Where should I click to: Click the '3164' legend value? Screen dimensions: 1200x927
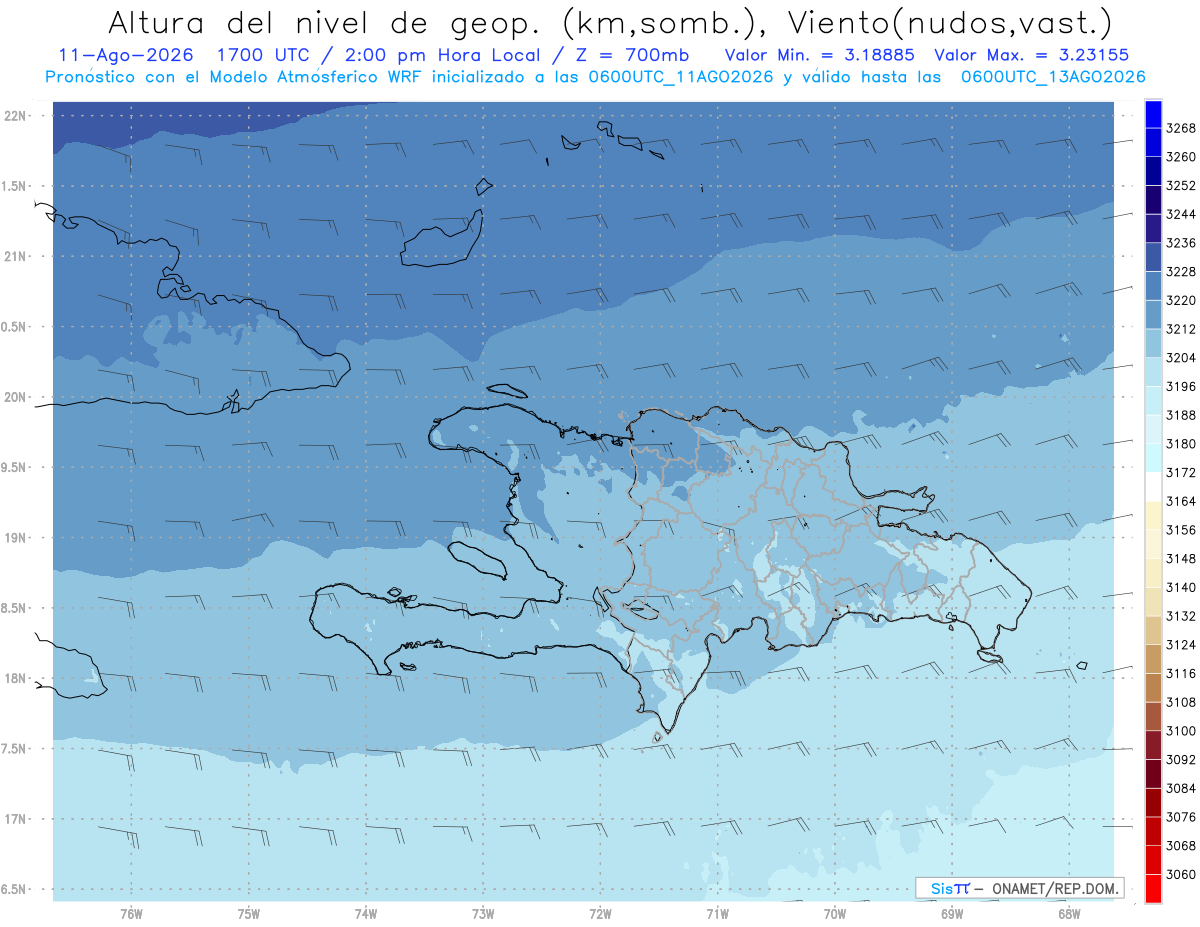1181,501
